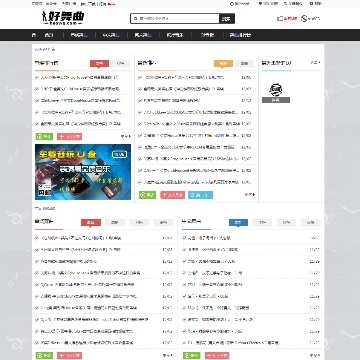Check the first song in the bottom-right list
360x360 pixels.
pyautogui.click(x=184, y=238)
